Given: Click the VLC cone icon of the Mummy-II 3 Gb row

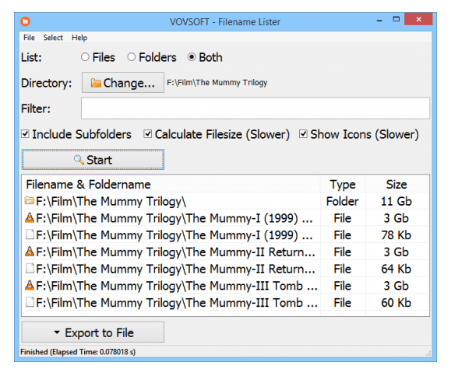Looking at the screenshot, I should pyautogui.click(x=30, y=251).
